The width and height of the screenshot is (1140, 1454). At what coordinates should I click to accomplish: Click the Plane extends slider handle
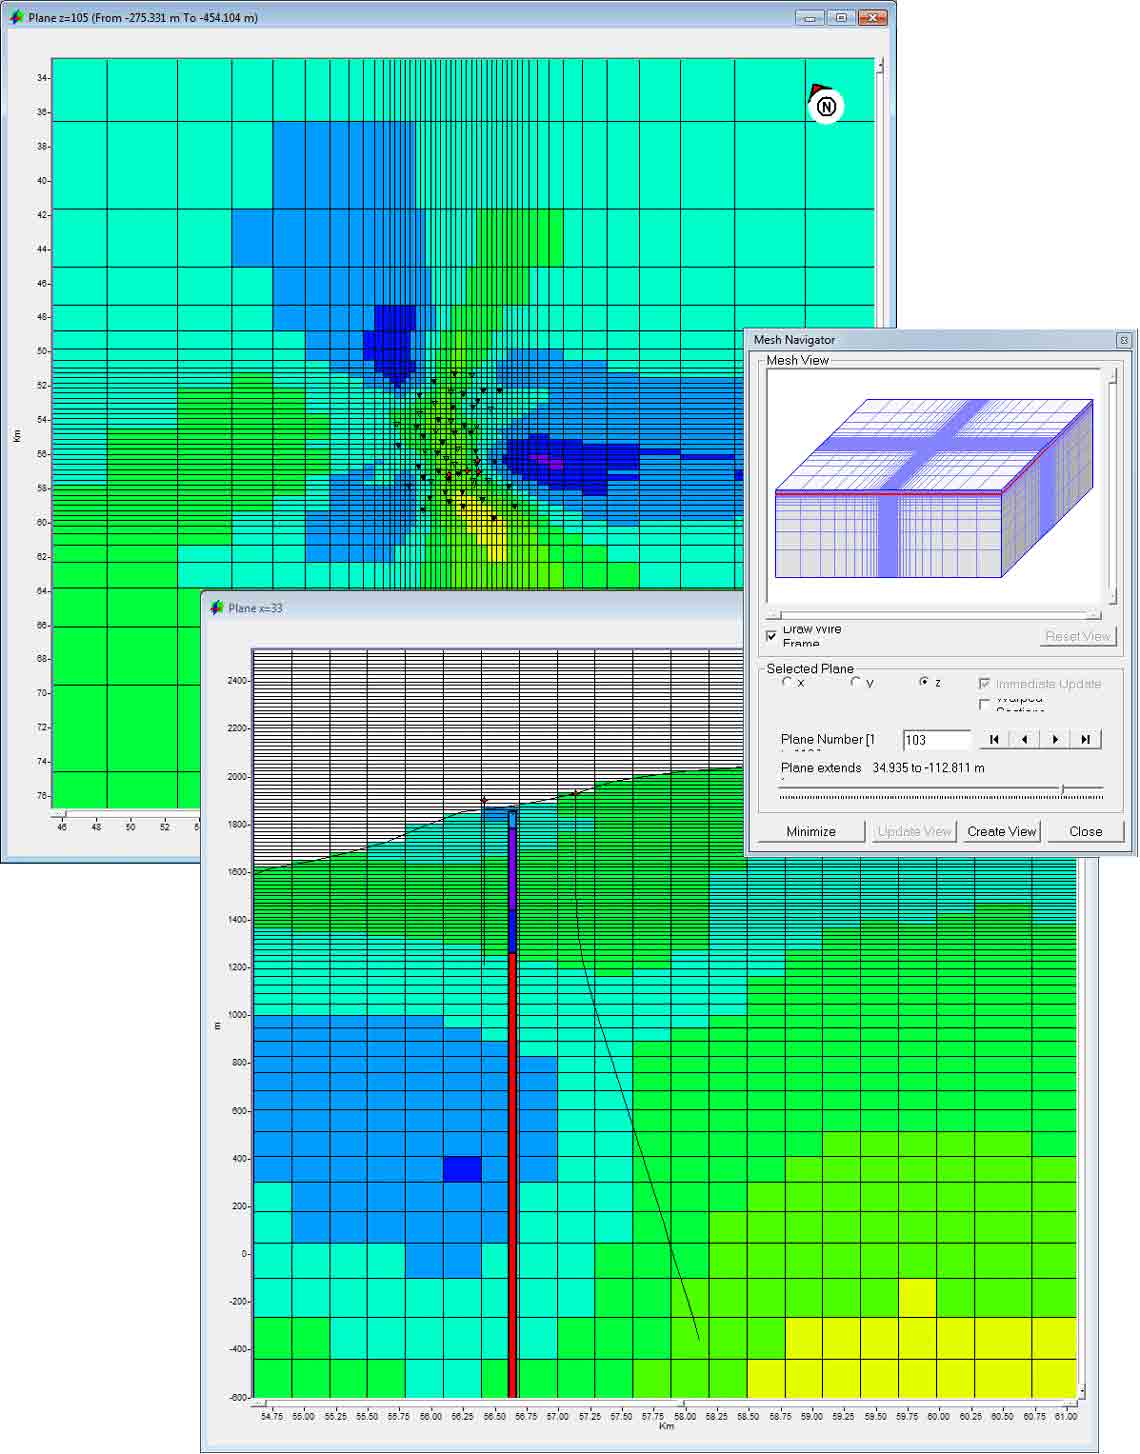point(1064,788)
